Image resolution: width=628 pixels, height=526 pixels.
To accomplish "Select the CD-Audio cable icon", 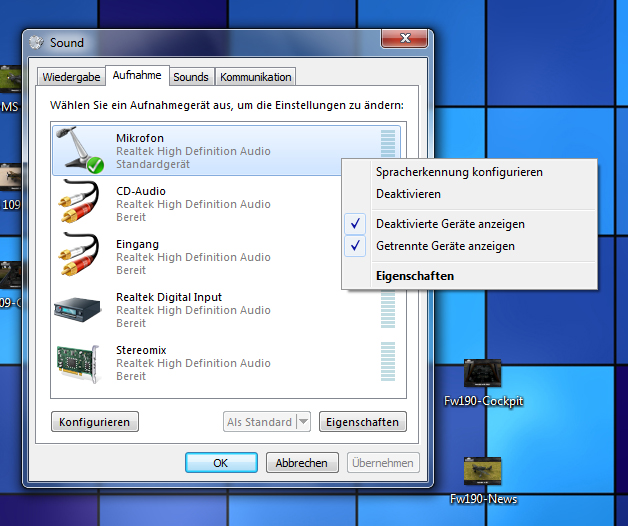I will click(x=80, y=204).
